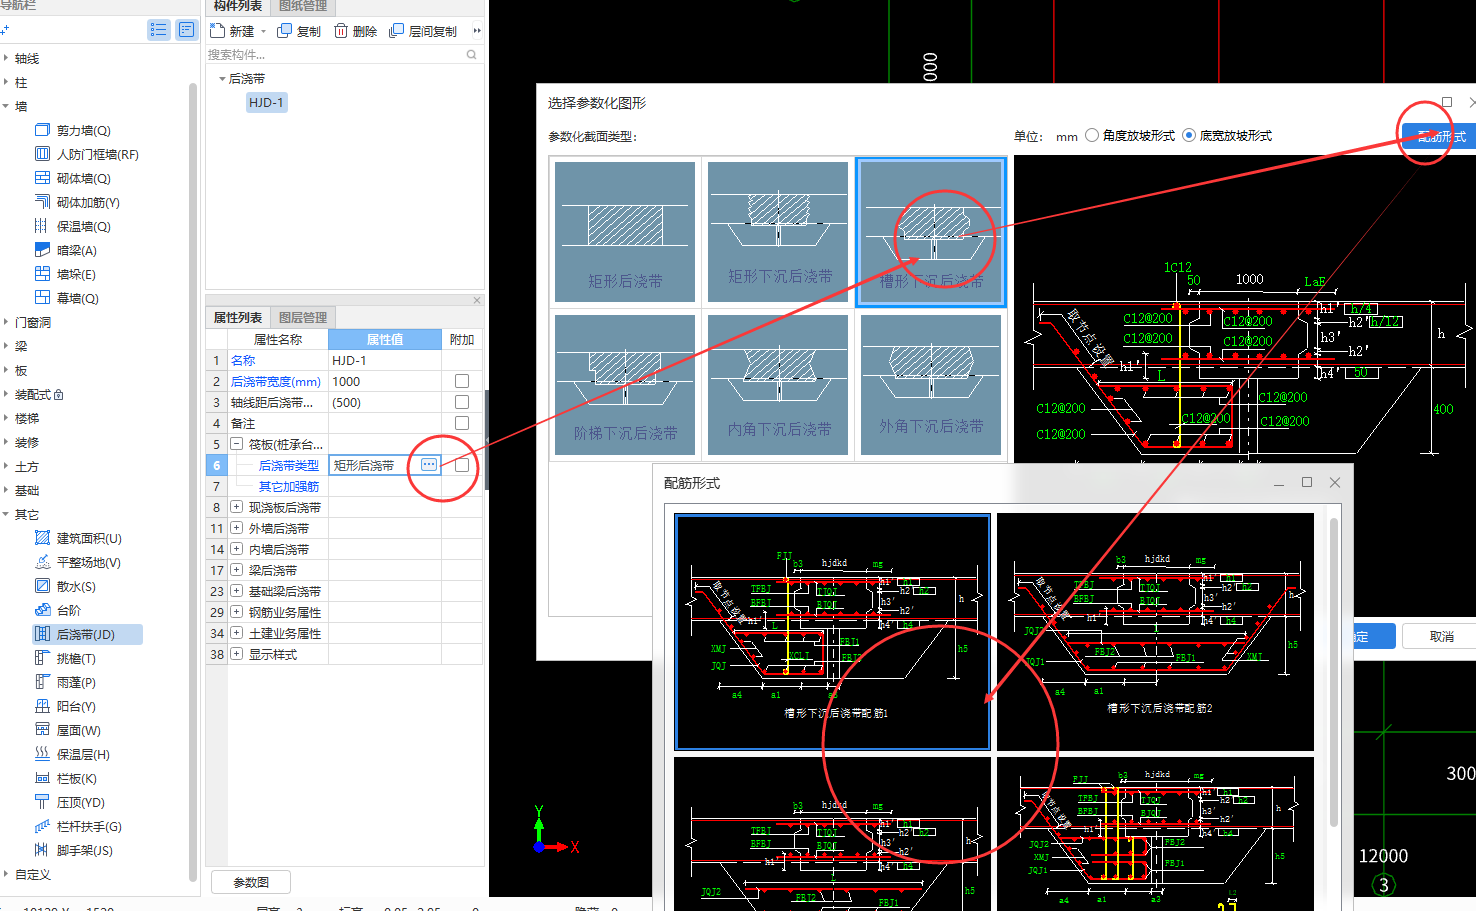Select the 阳台(Y) balcony icon
This screenshot has width=1476, height=911.
tap(42, 706)
